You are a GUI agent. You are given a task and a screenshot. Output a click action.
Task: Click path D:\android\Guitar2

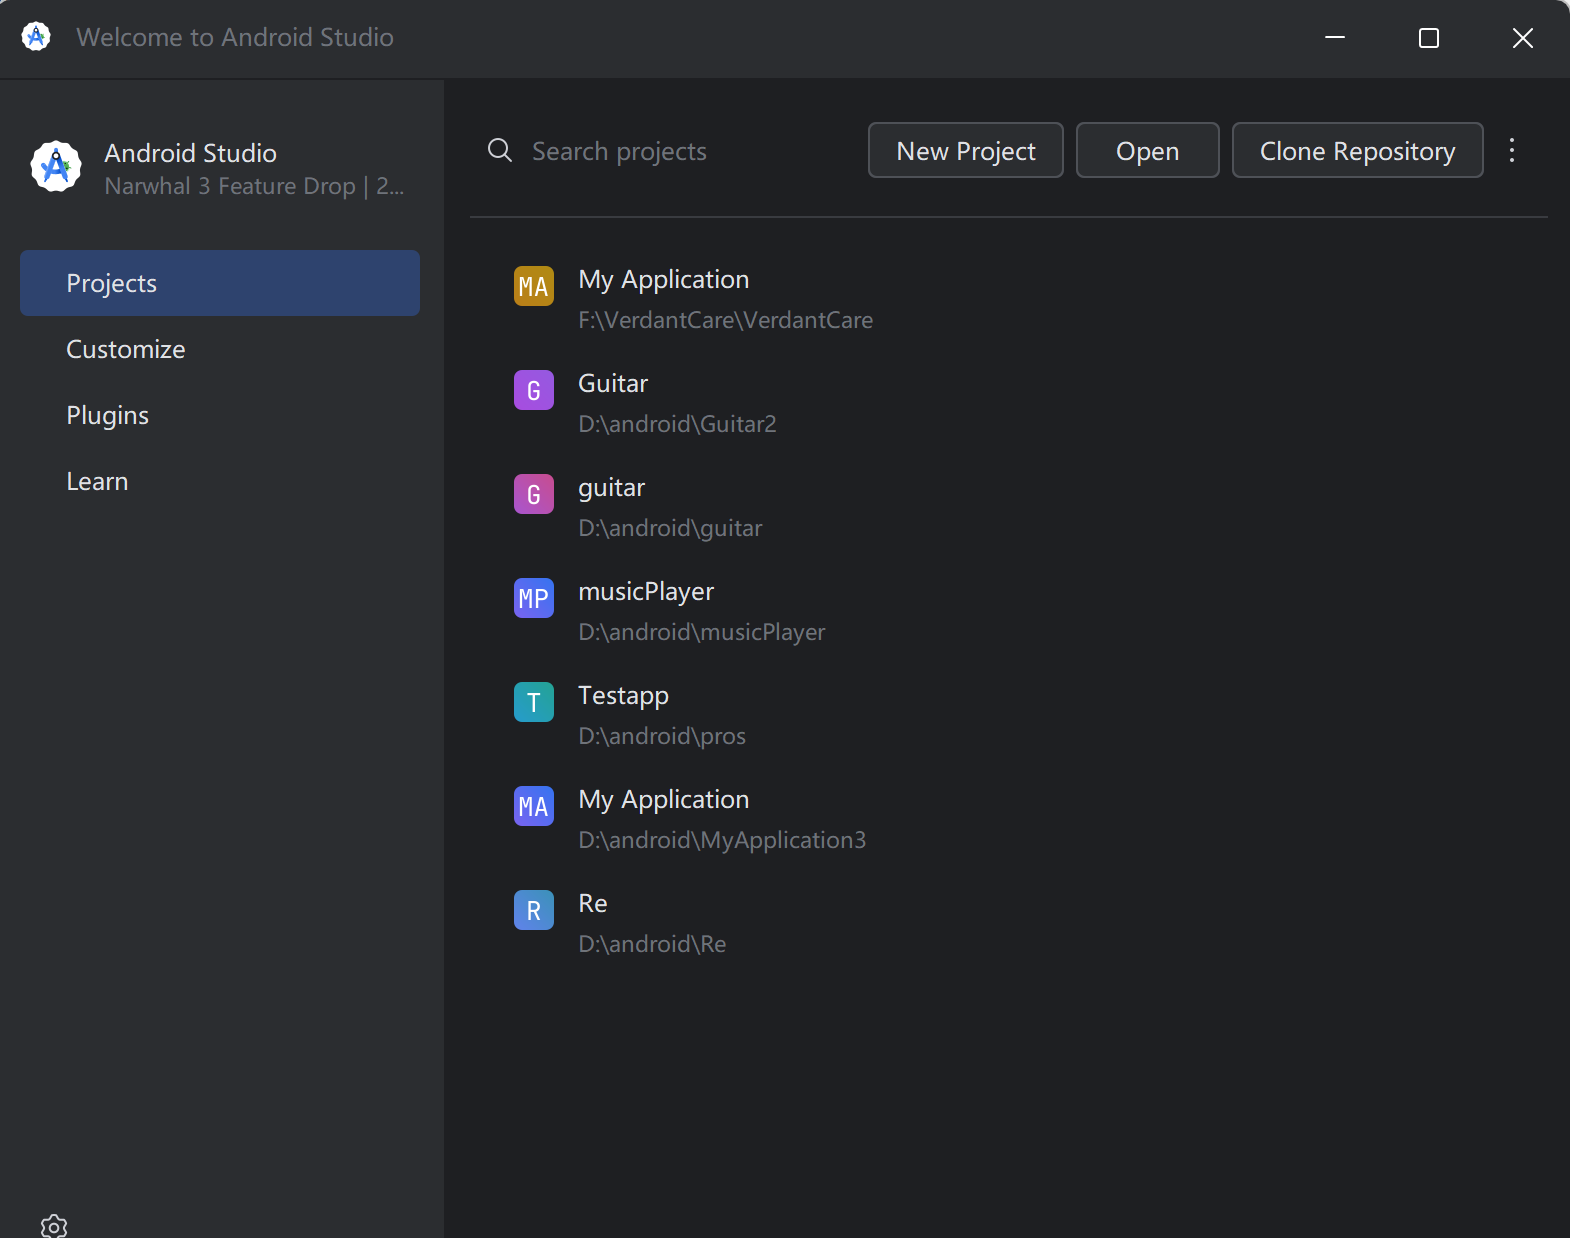coord(677,424)
